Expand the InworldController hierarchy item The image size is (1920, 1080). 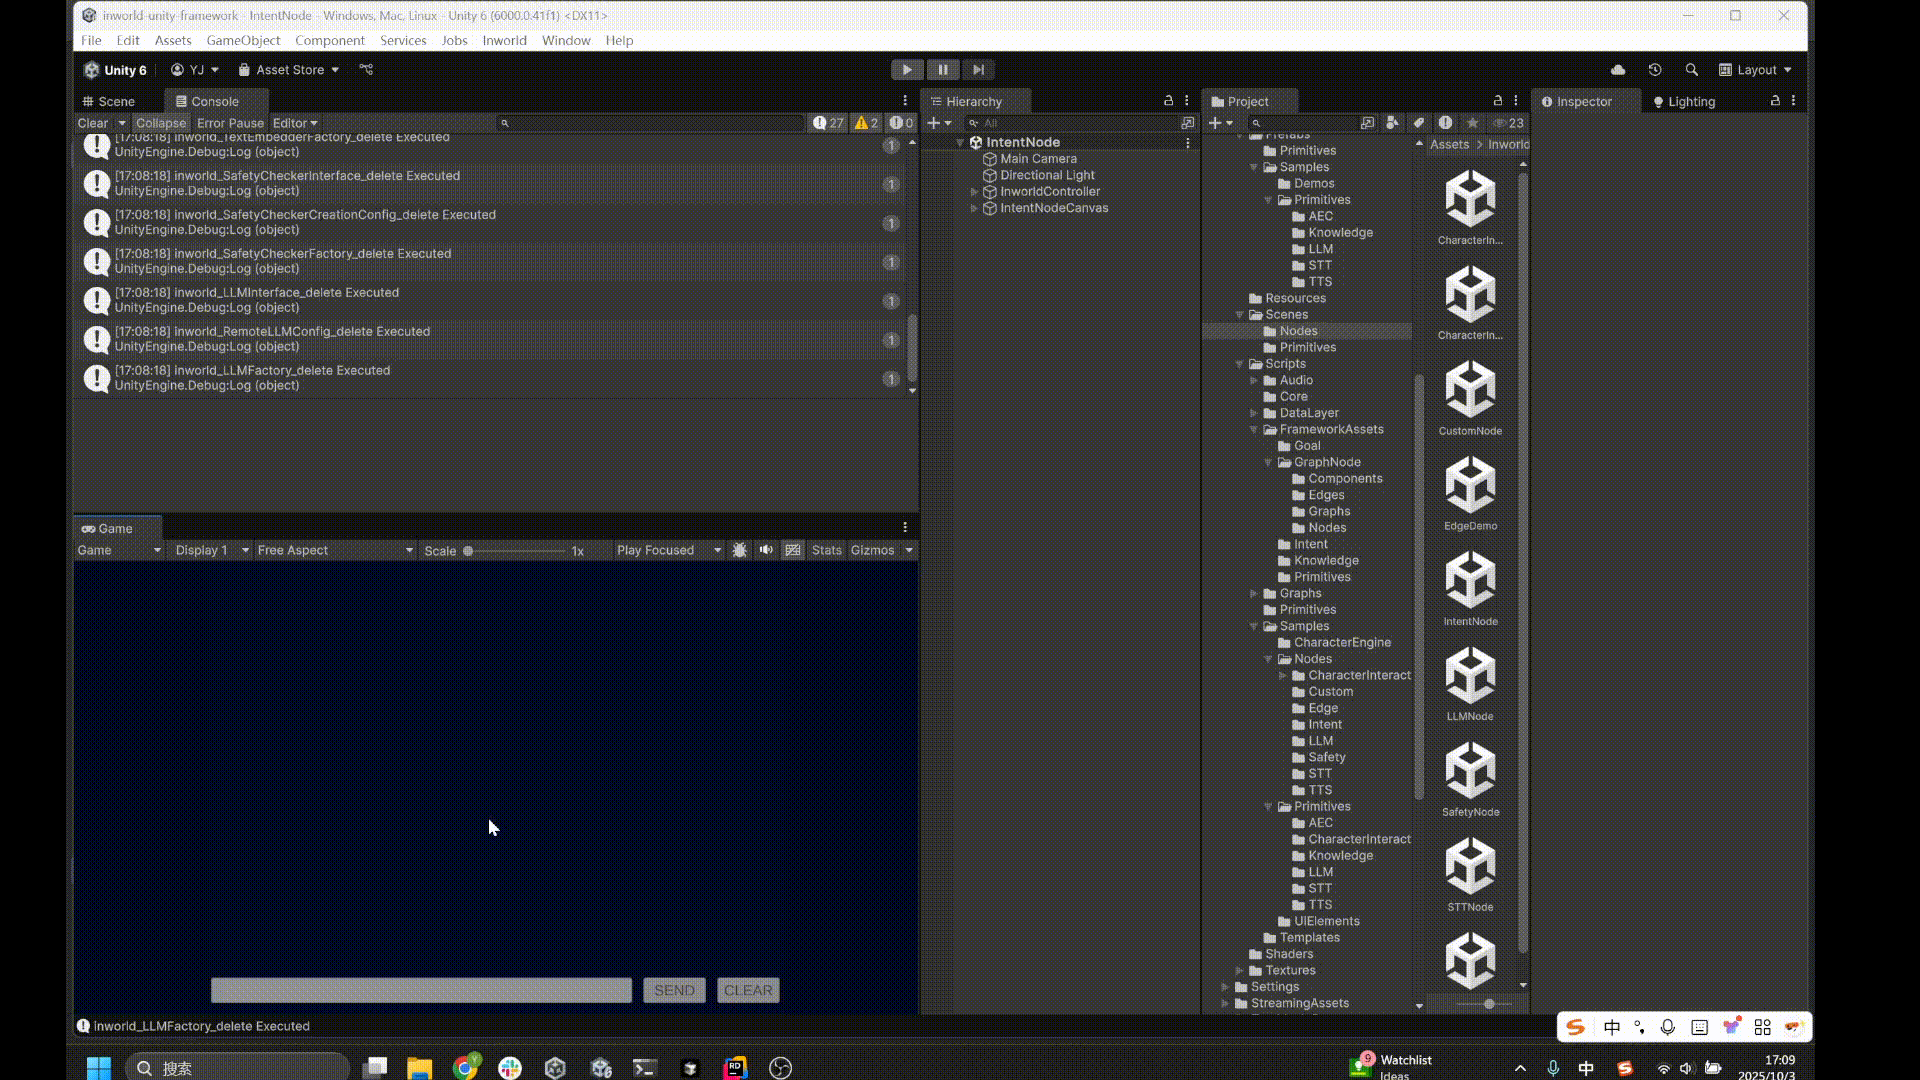coord(974,192)
